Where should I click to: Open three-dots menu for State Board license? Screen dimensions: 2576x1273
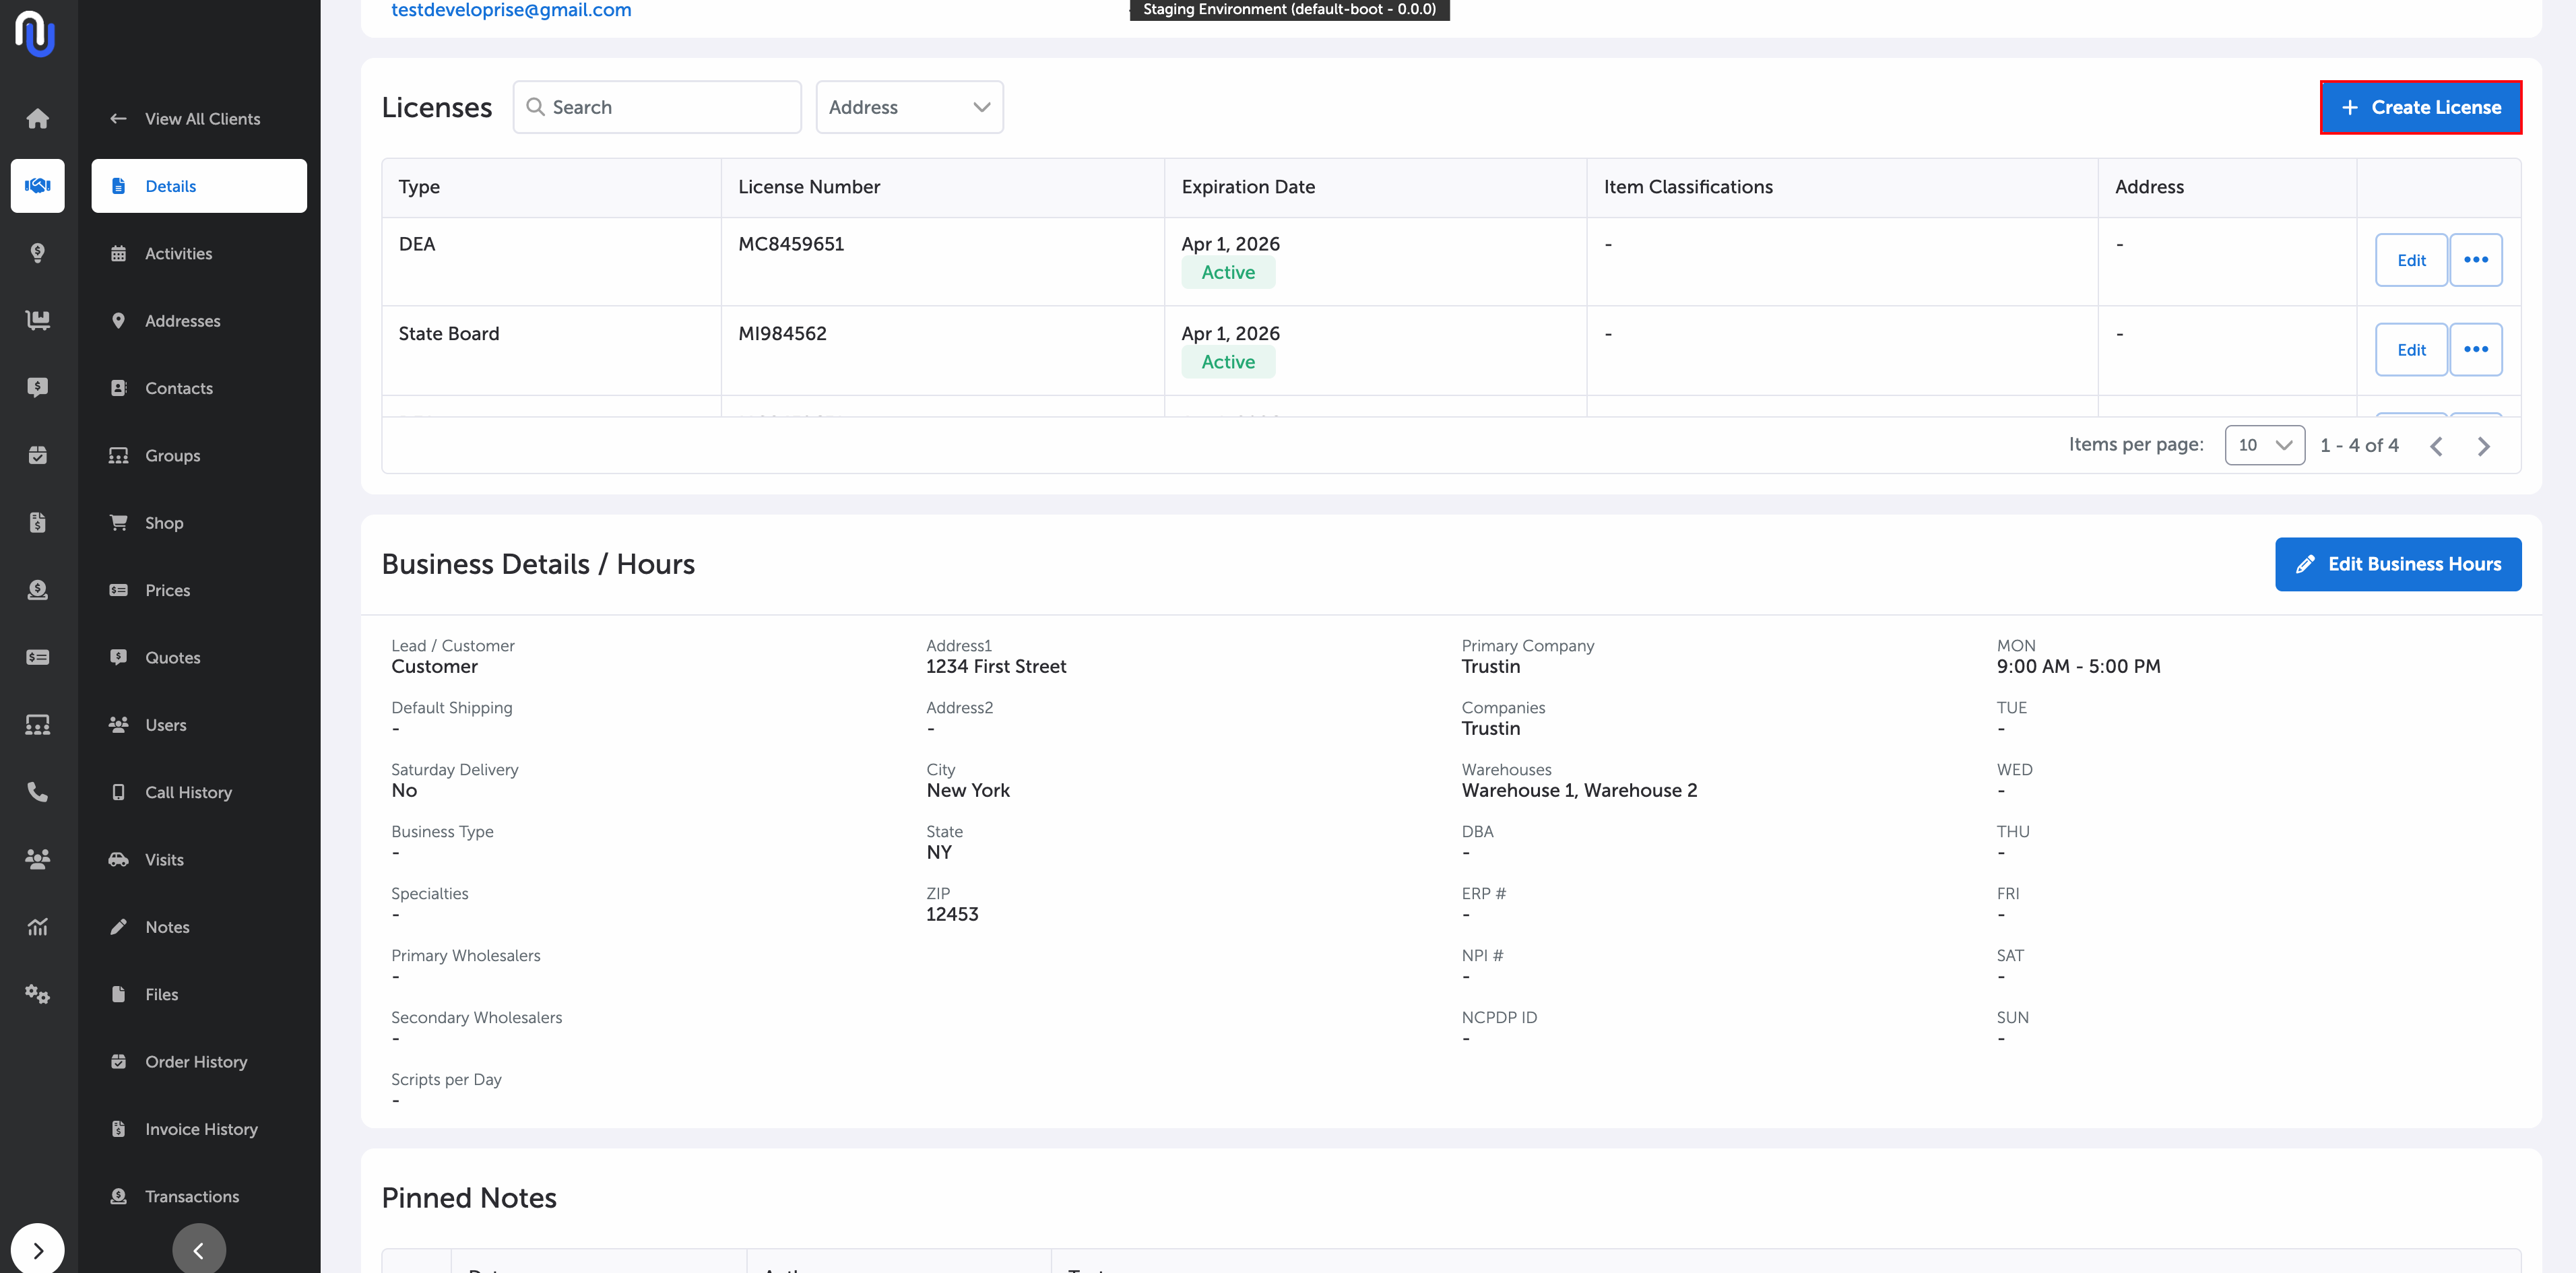2475,350
